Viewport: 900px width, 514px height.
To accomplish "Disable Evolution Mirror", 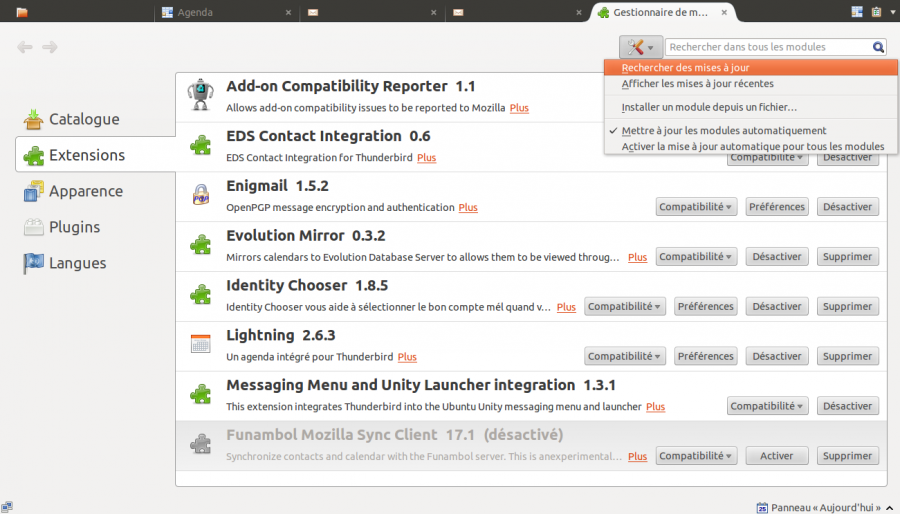I will coord(777,257).
